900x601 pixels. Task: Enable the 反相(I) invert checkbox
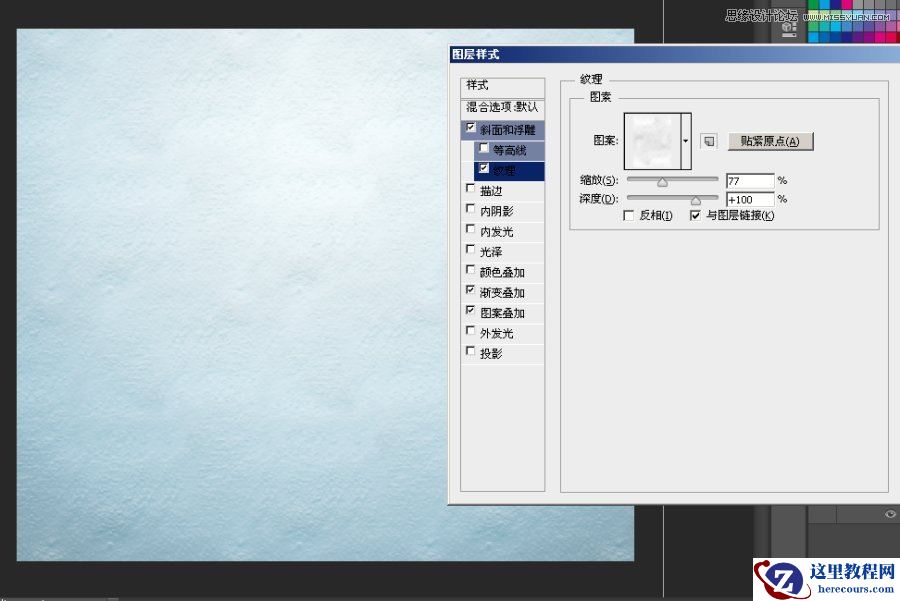coord(628,214)
